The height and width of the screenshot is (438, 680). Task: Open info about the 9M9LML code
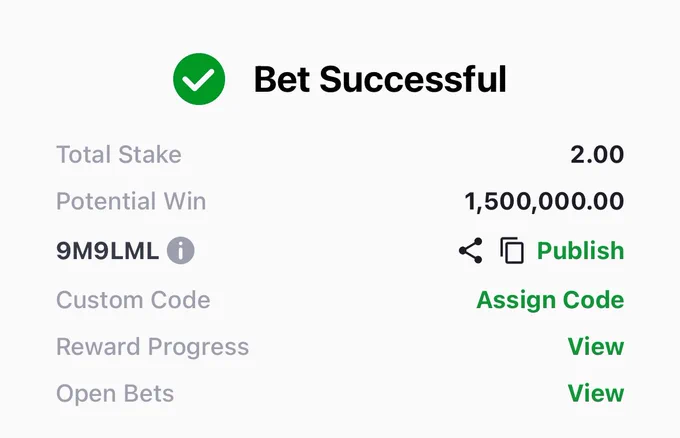click(181, 251)
